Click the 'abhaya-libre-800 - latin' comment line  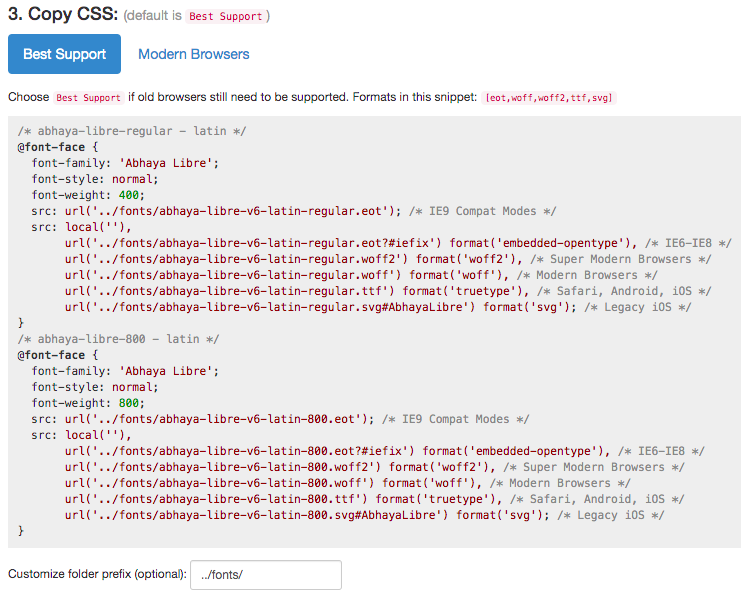(118, 339)
